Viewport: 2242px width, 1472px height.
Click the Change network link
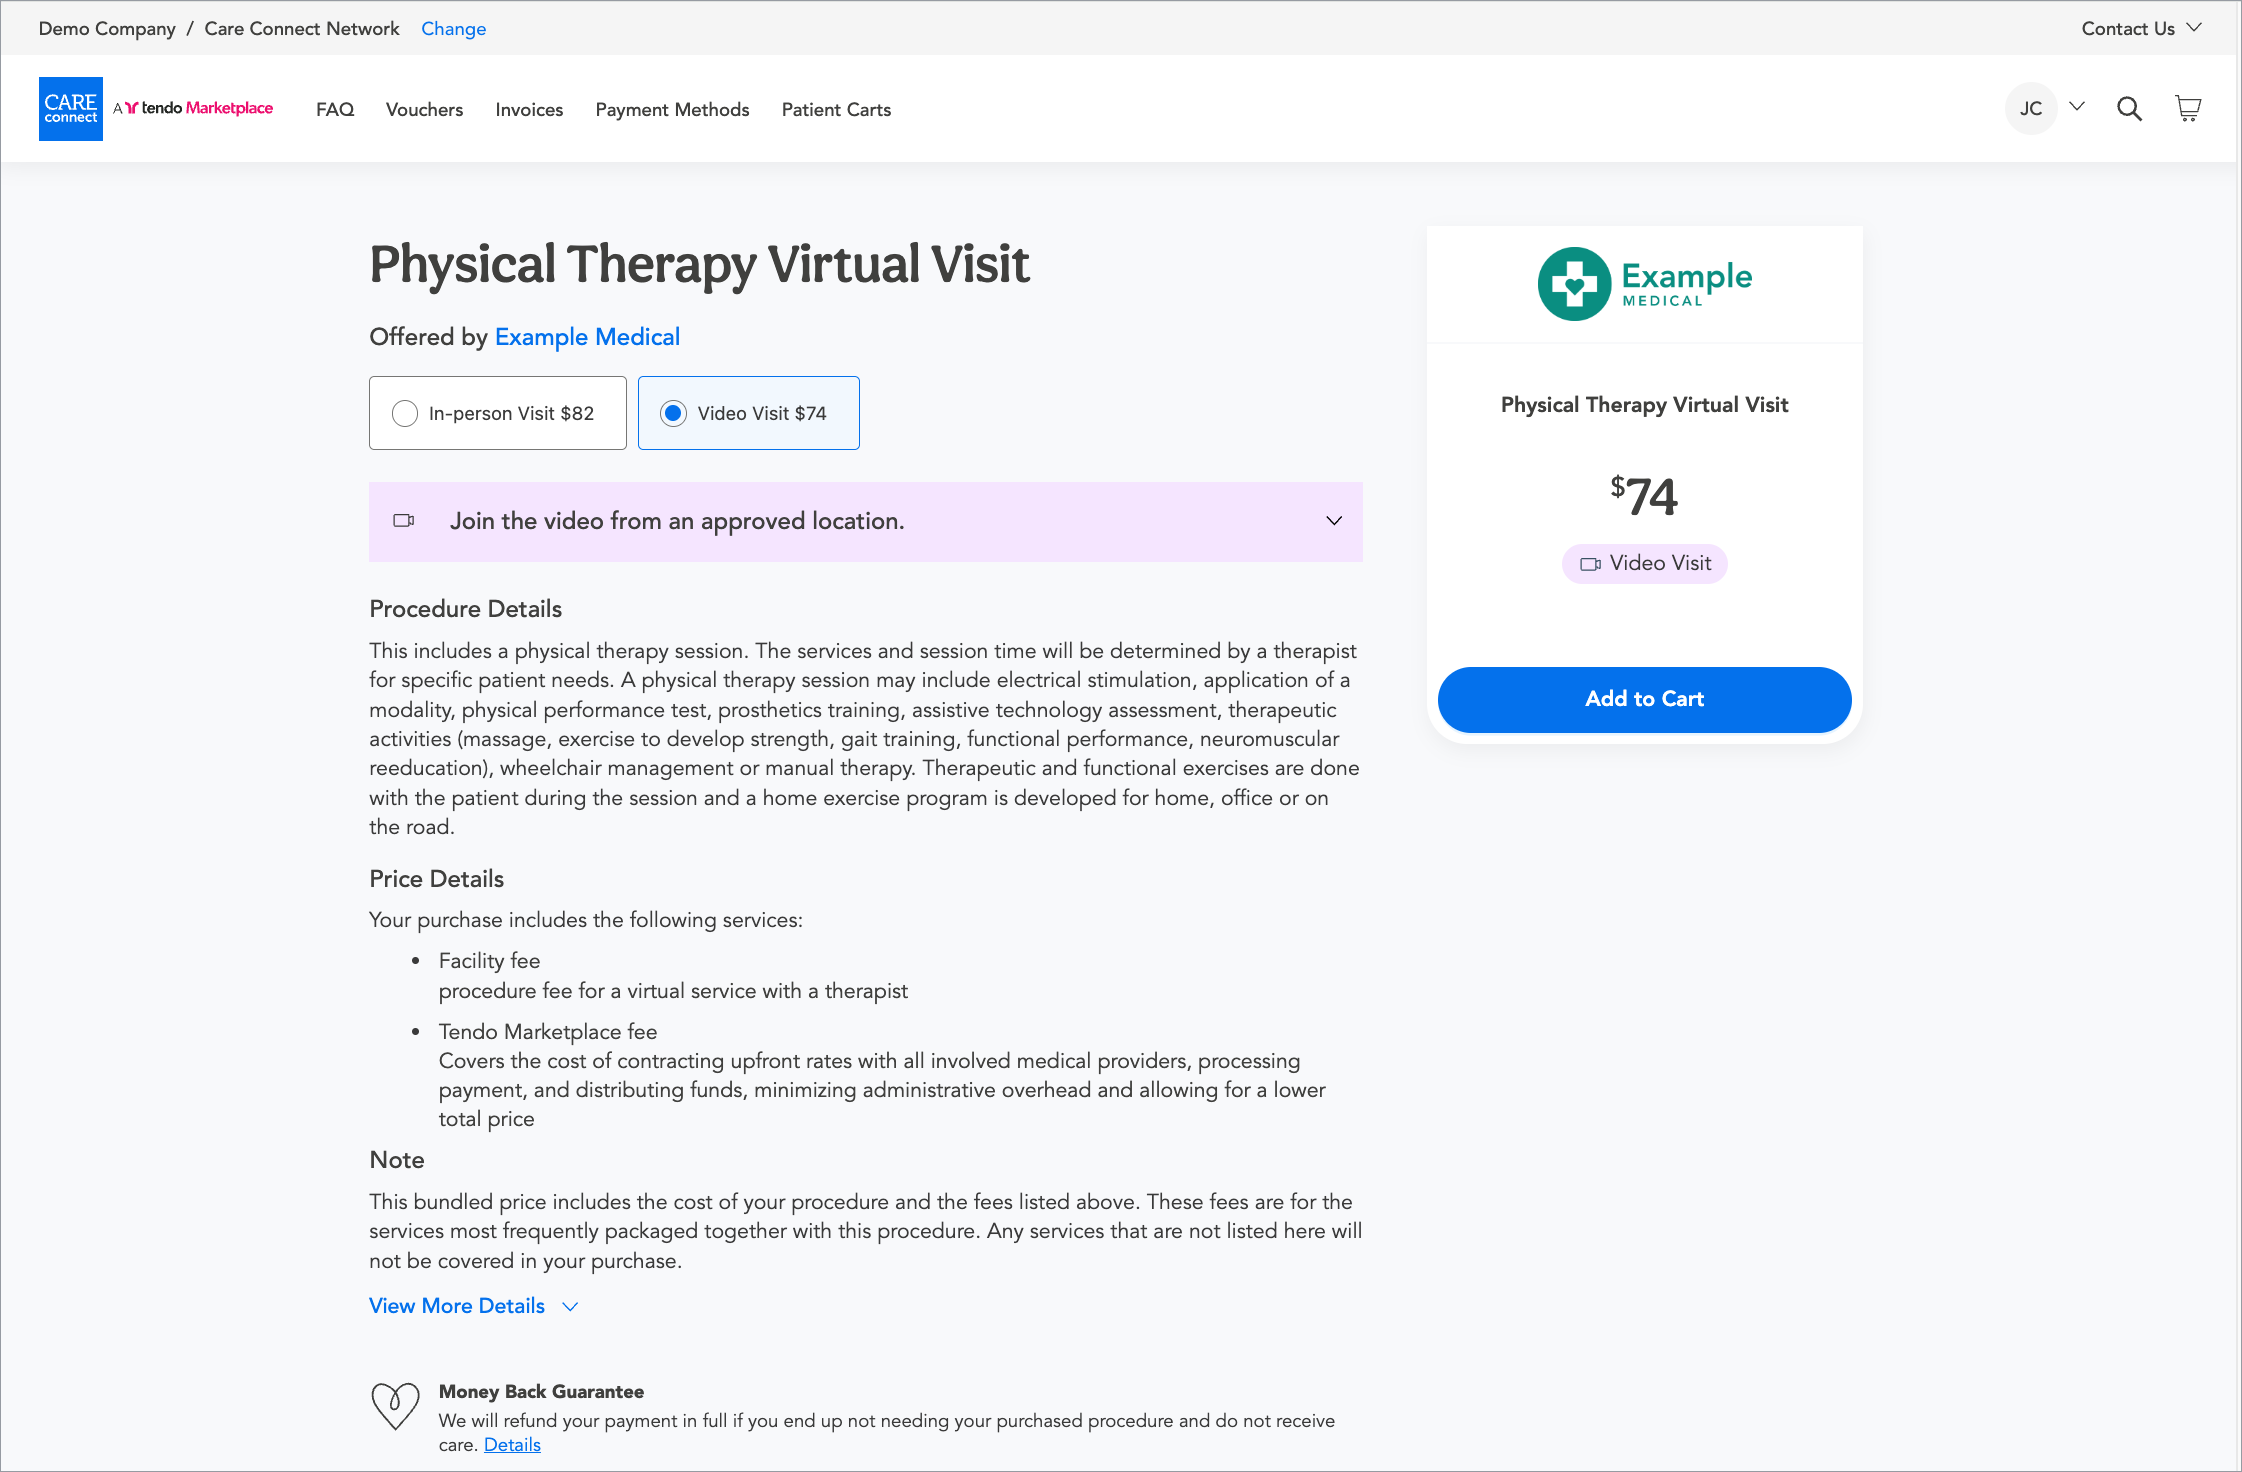(453, 29)
